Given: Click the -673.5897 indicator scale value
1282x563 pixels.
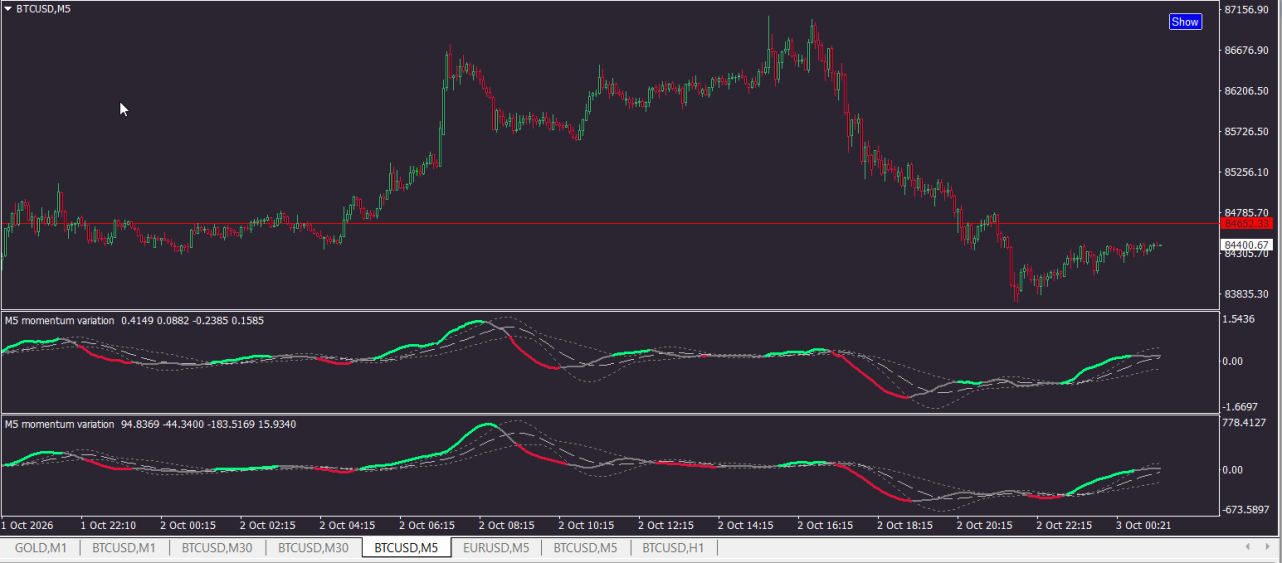Looking at the screenshot, I should coord(1247,510).
